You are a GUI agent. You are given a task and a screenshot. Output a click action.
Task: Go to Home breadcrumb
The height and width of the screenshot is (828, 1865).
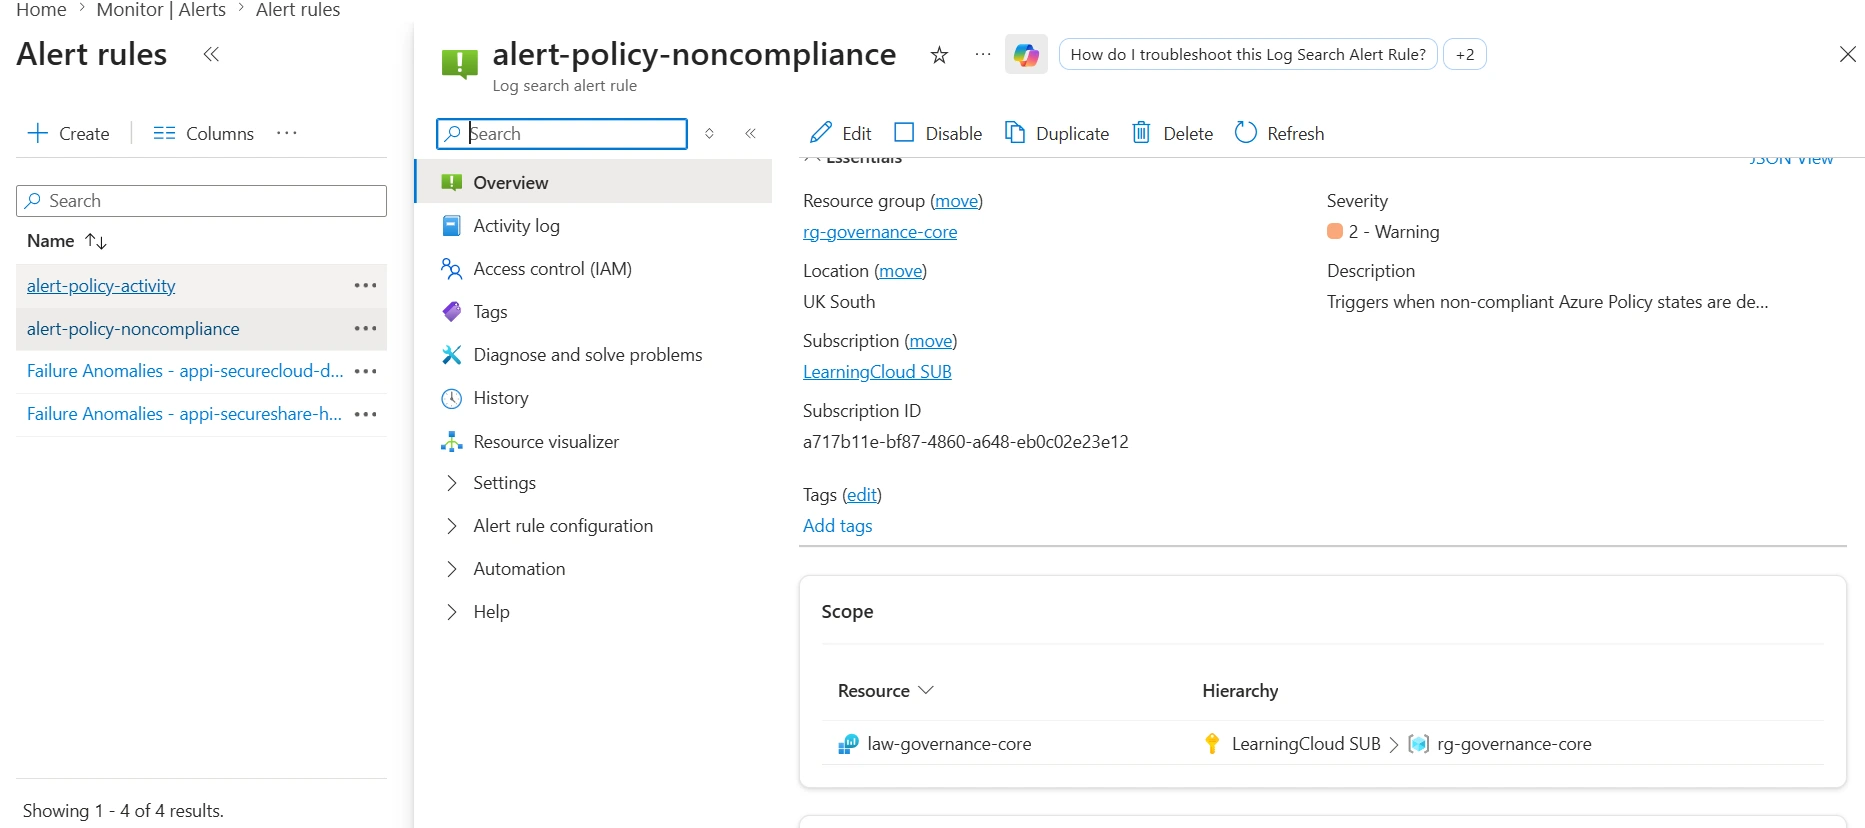pos(41,10)
